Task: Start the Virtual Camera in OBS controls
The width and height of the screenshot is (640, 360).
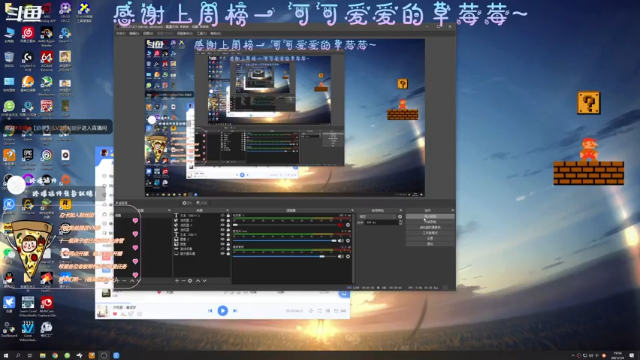Action: pyautogui.click(x=430, y=227)
